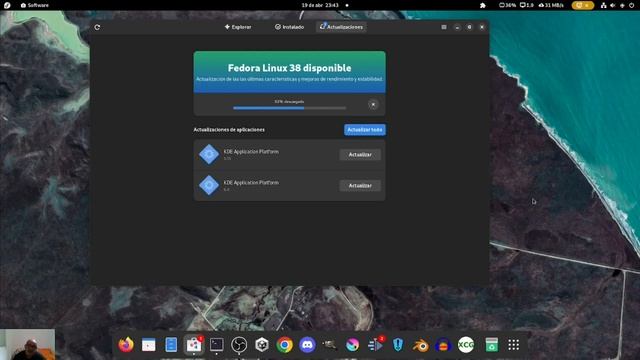Open the Activities logo in top bar

pos(7,5)
